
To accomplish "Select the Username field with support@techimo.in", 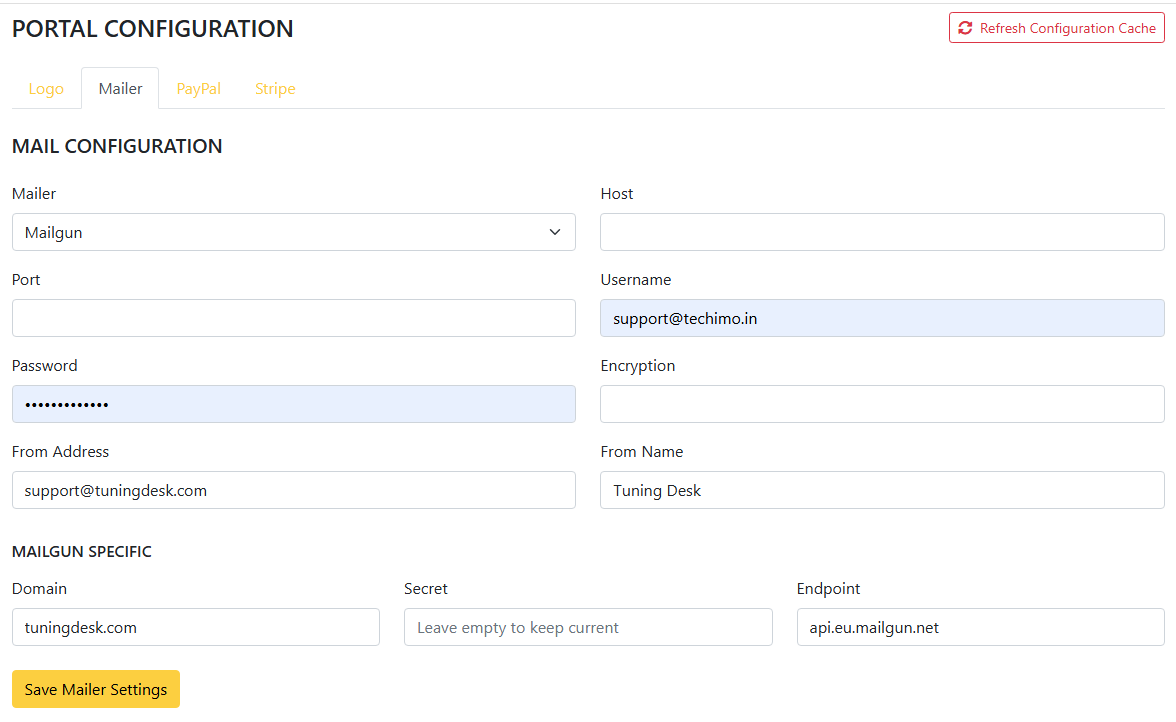I will pos(882,318).
